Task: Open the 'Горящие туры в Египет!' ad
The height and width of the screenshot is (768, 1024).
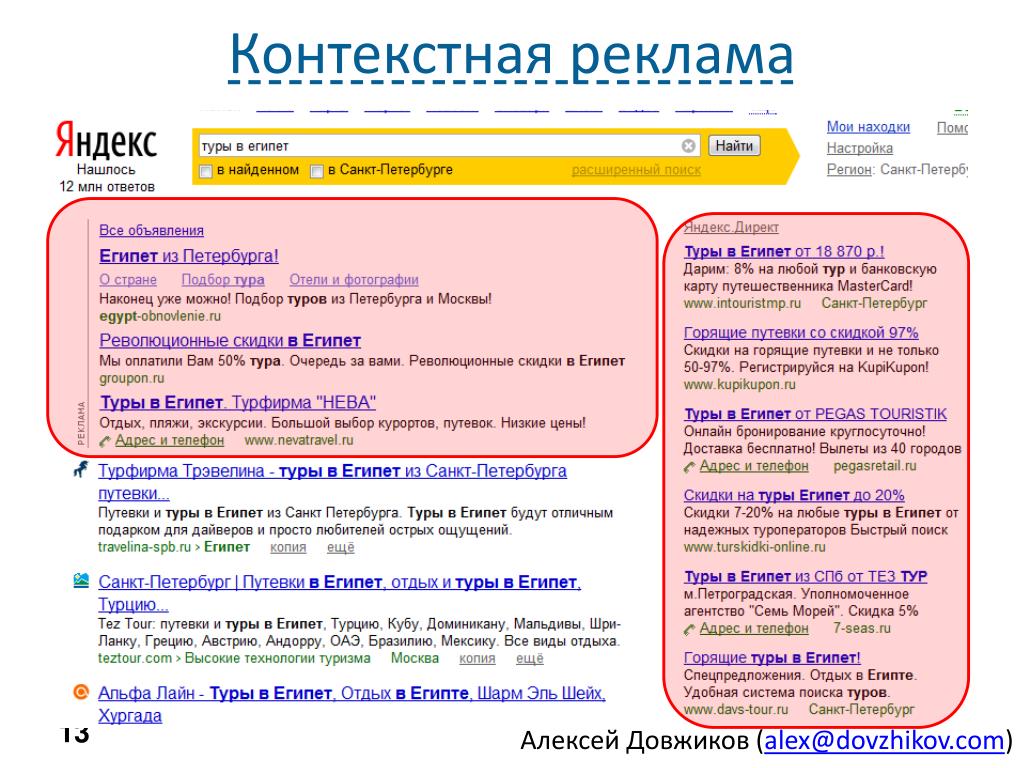Action: (x=772, y=658)
